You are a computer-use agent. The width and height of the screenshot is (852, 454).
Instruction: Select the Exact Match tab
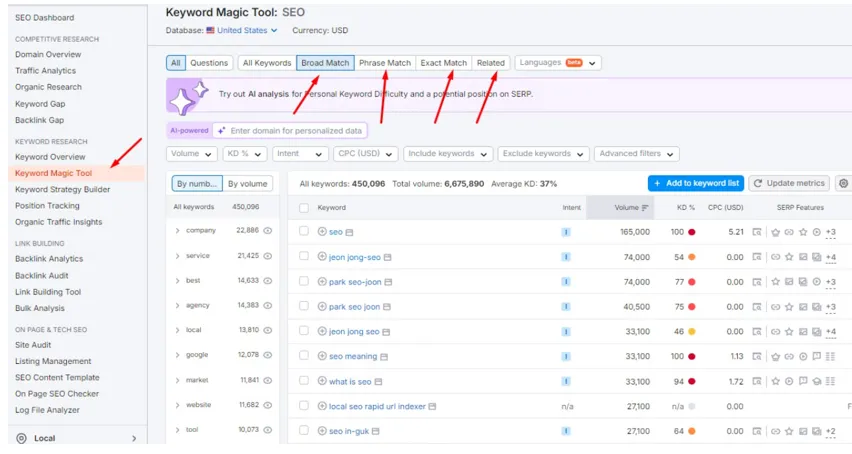443,63
